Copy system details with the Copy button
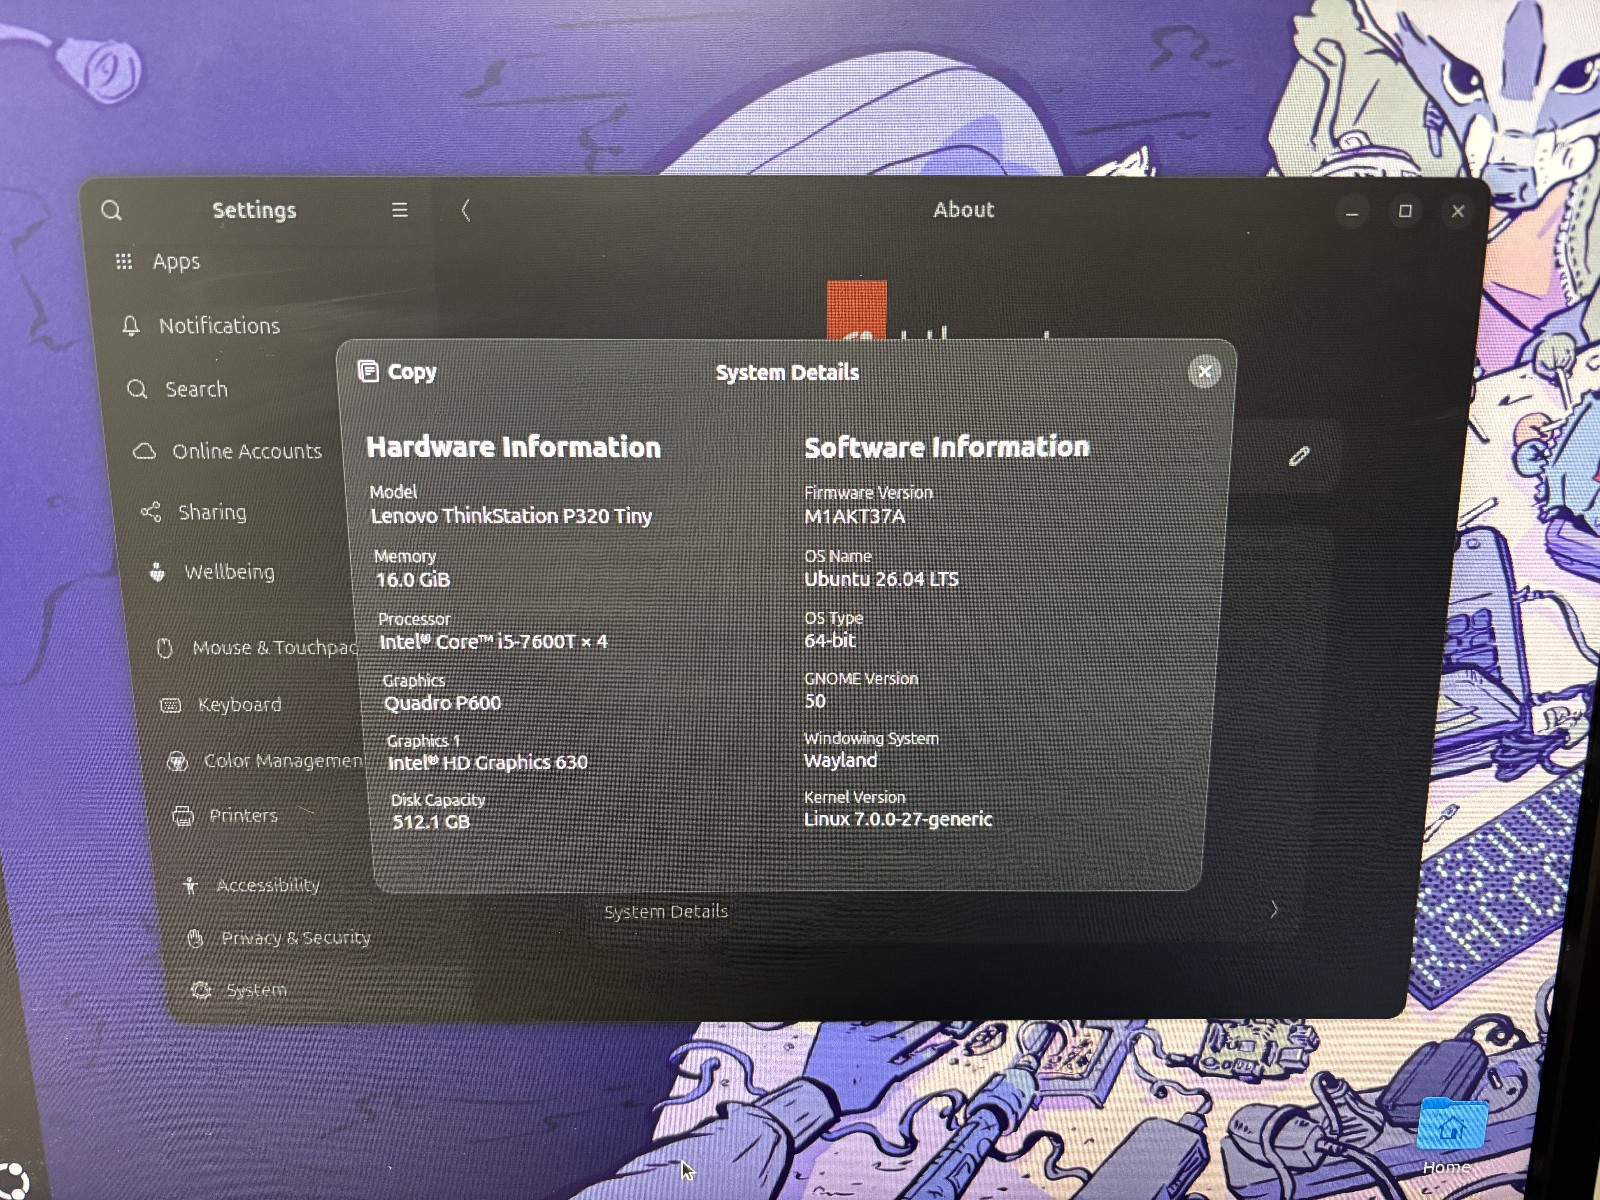The image size is (1600, 1200). 397,372
